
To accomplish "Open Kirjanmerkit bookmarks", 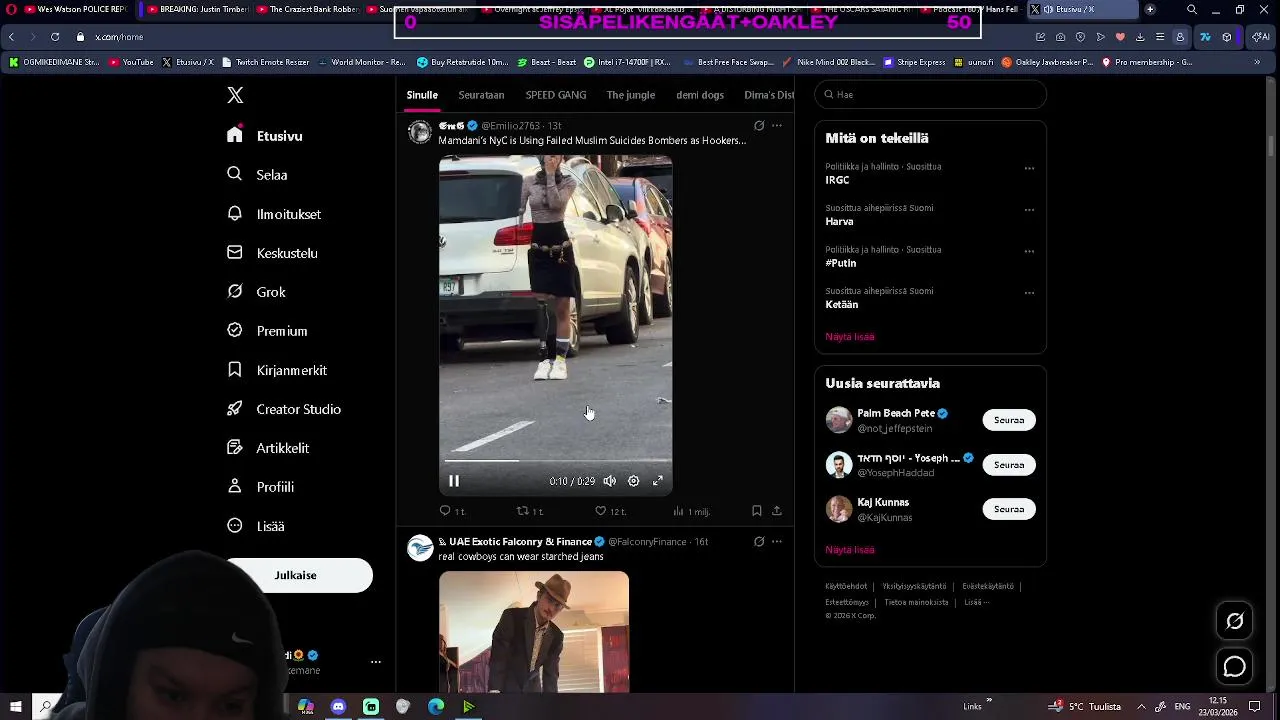I will [x=277, y=370].
